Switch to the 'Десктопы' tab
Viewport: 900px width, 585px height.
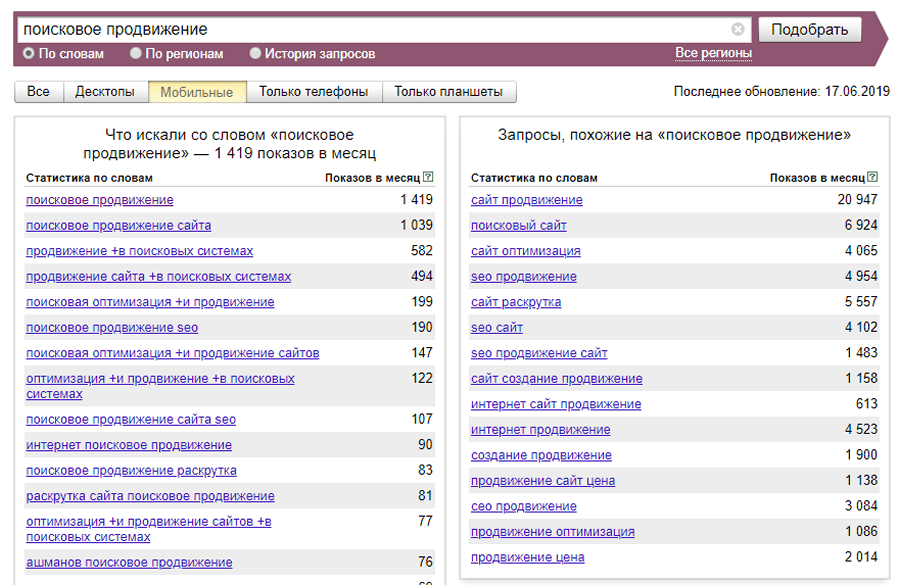click(105, 92)
